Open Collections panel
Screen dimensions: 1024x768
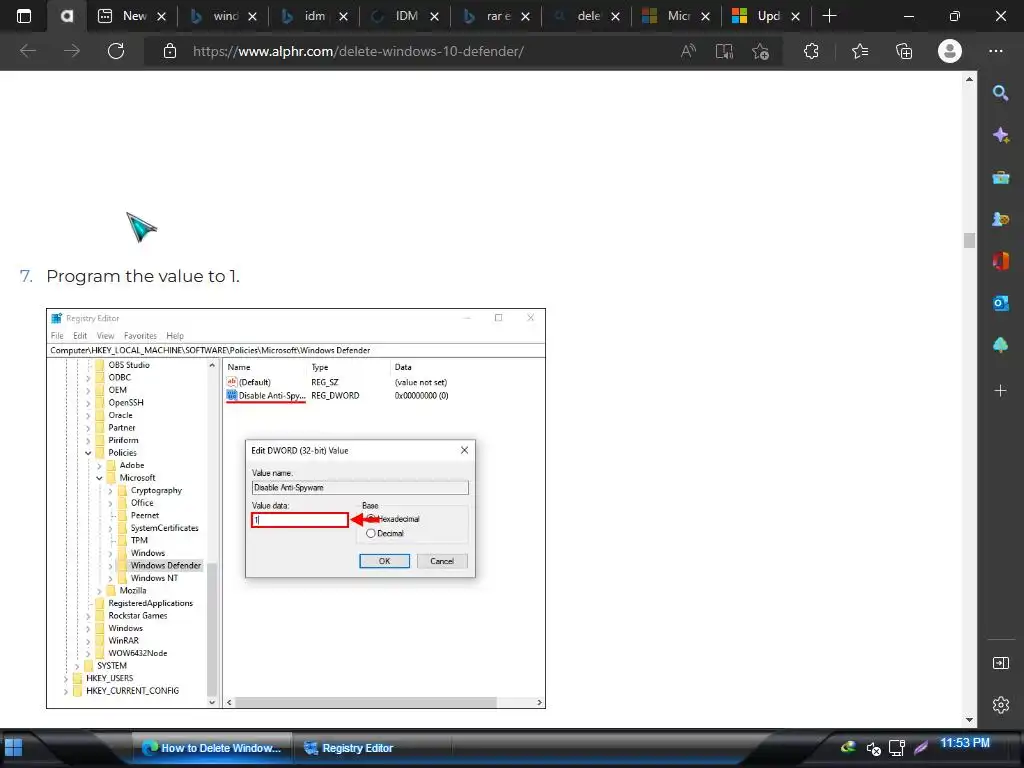[x=904, y=51]
